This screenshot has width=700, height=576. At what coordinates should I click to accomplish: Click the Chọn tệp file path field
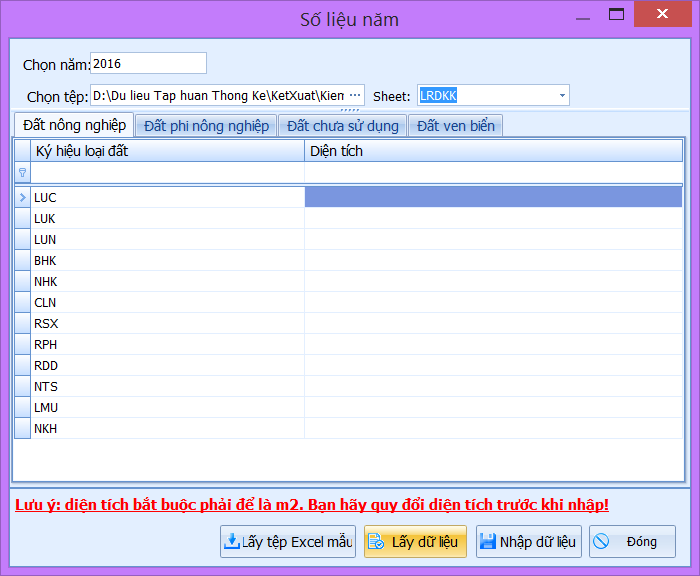(x=218, y=96)
